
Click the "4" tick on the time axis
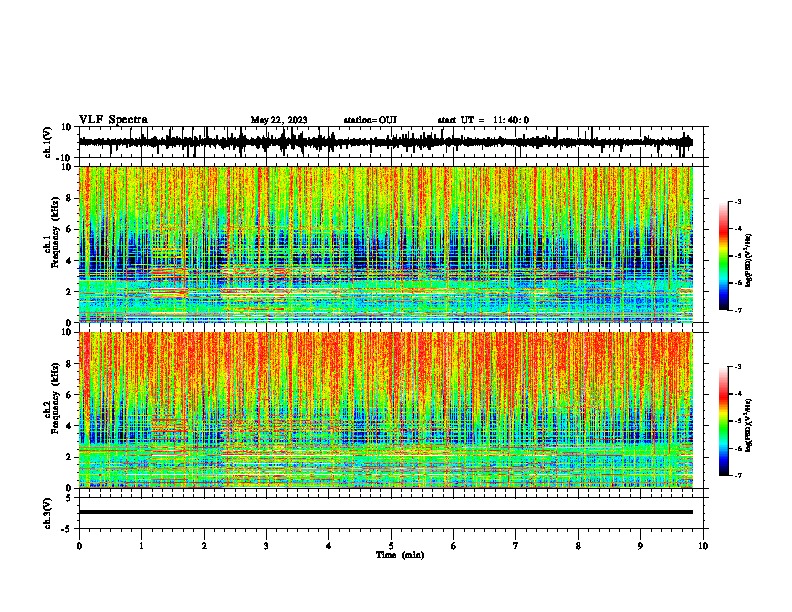329,546
